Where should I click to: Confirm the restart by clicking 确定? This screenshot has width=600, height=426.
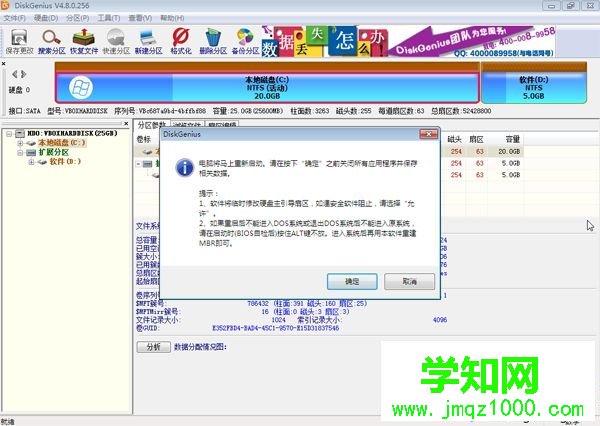(352, 282)
